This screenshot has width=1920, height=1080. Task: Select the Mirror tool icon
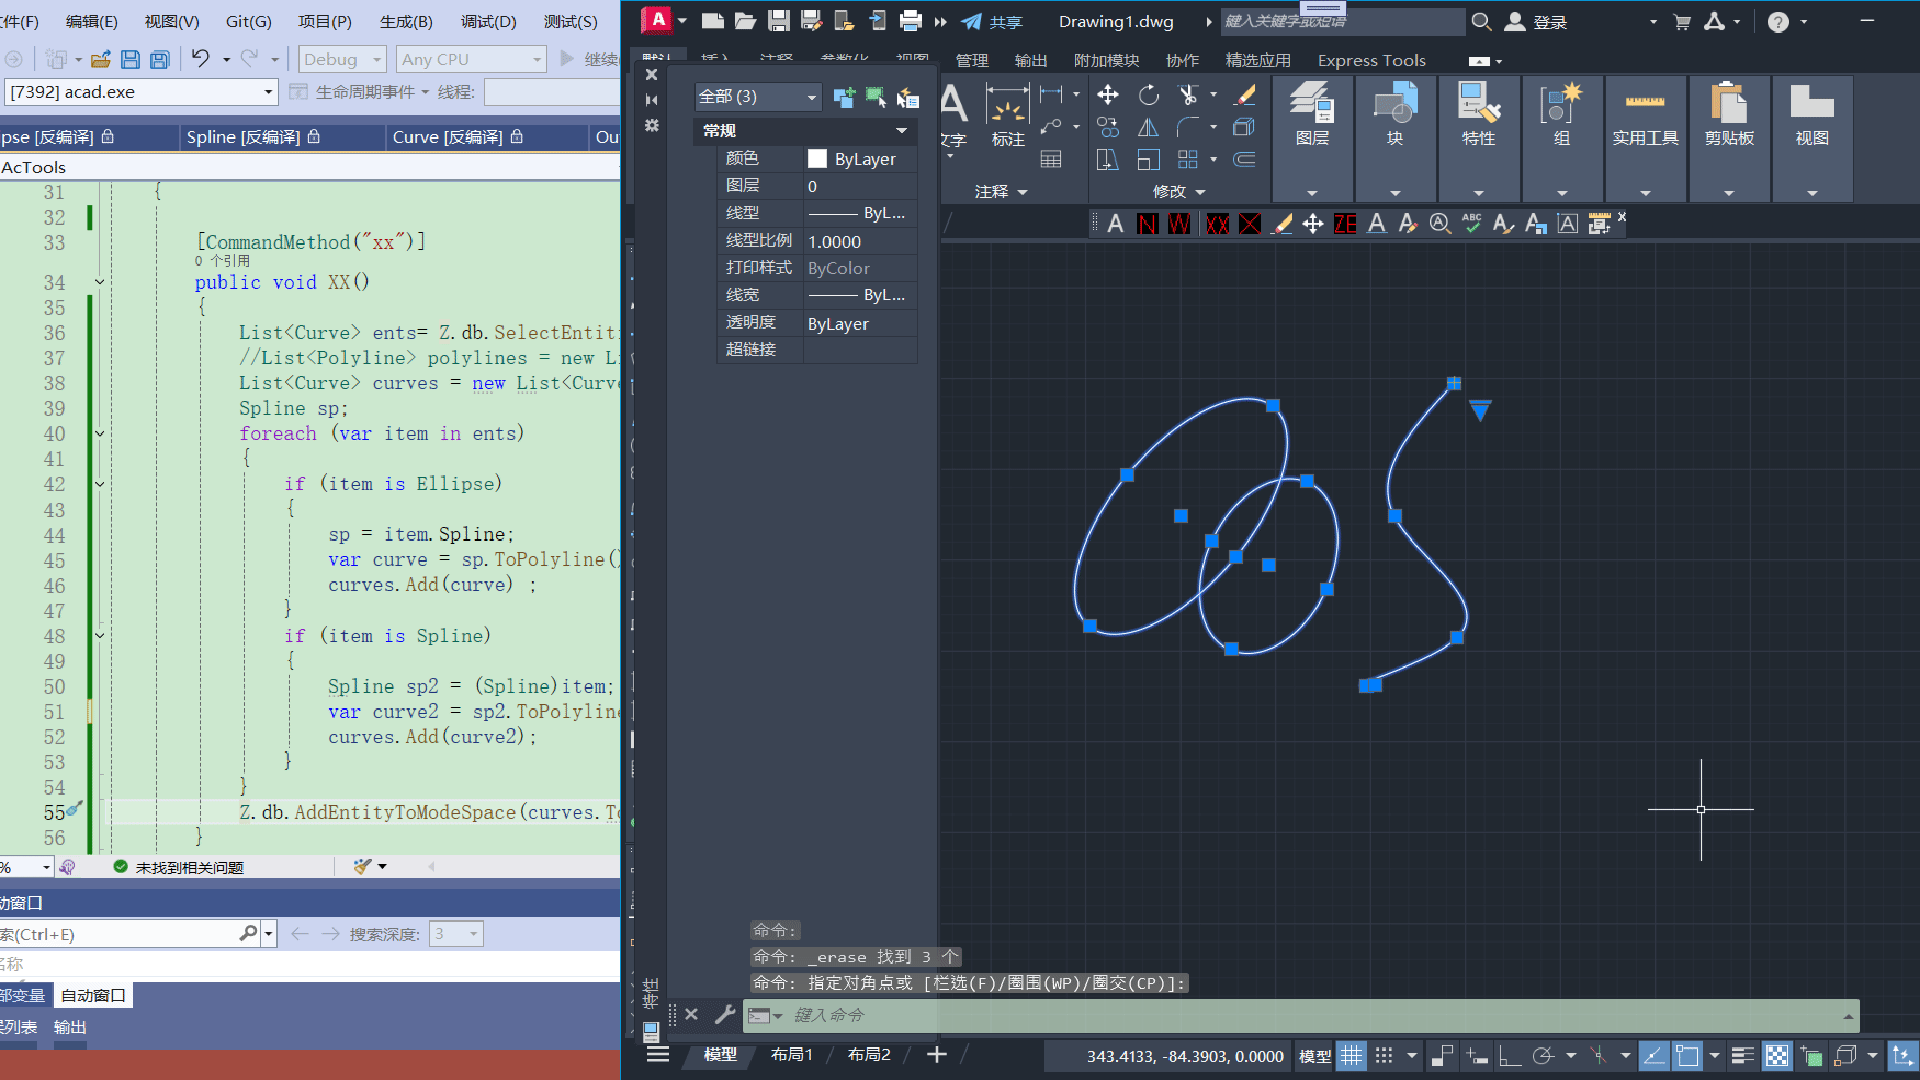click(1149, 128)
